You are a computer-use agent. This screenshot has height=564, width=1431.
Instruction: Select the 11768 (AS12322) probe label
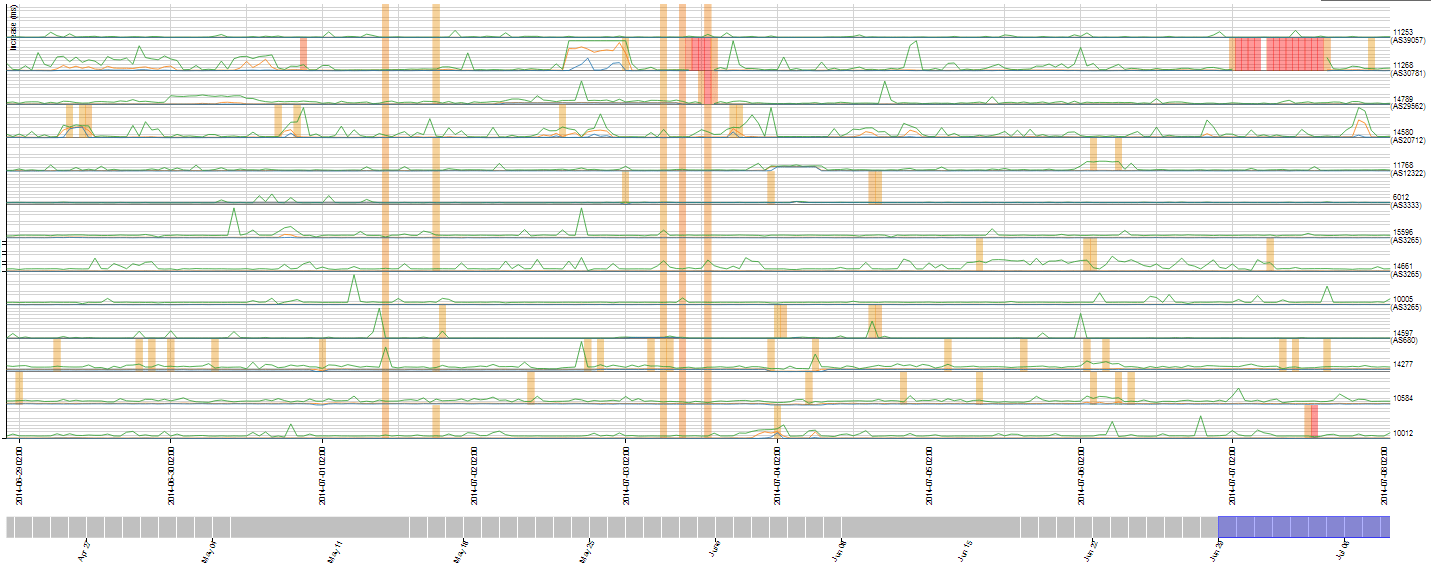1408,169
